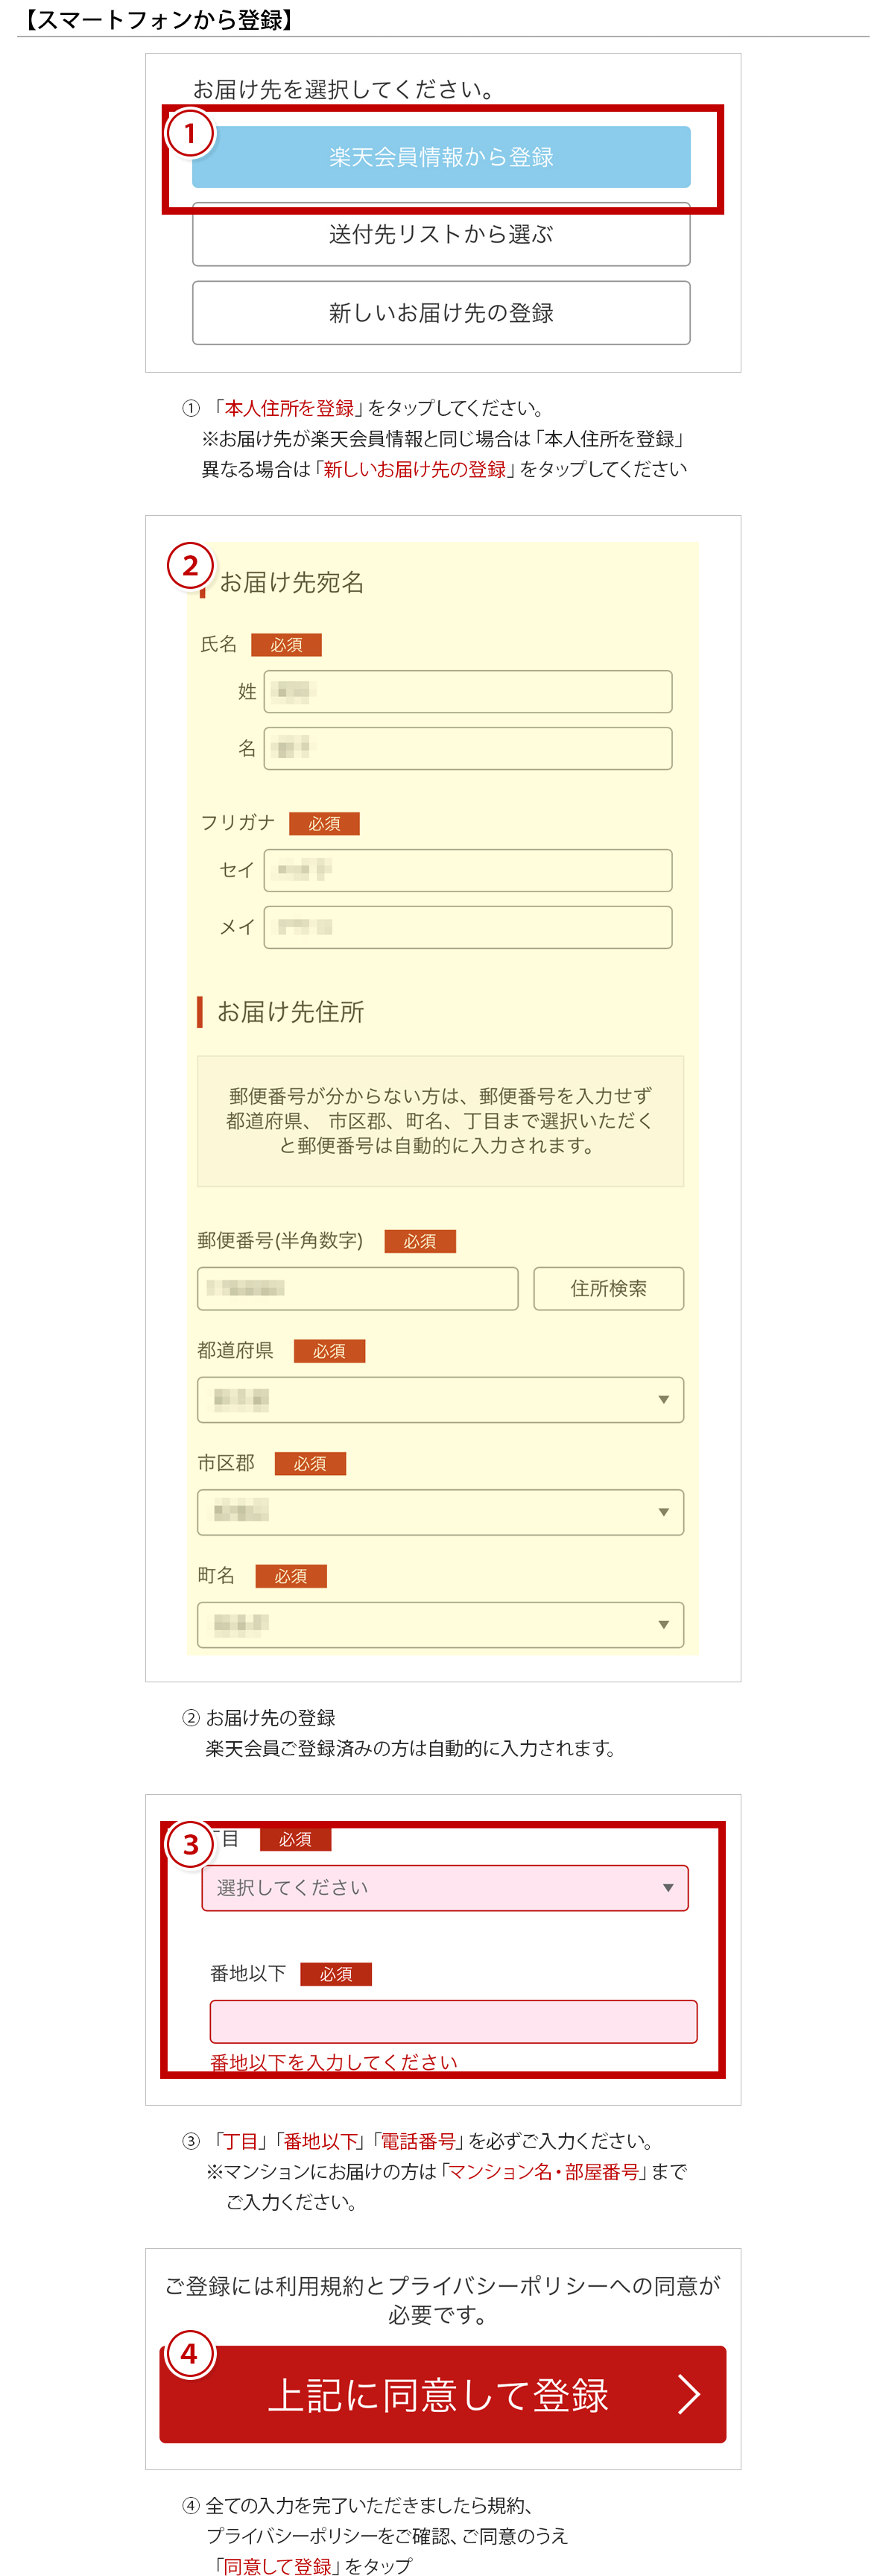Choose 新しいお届け先の登録 button

[x=441, y=313]
